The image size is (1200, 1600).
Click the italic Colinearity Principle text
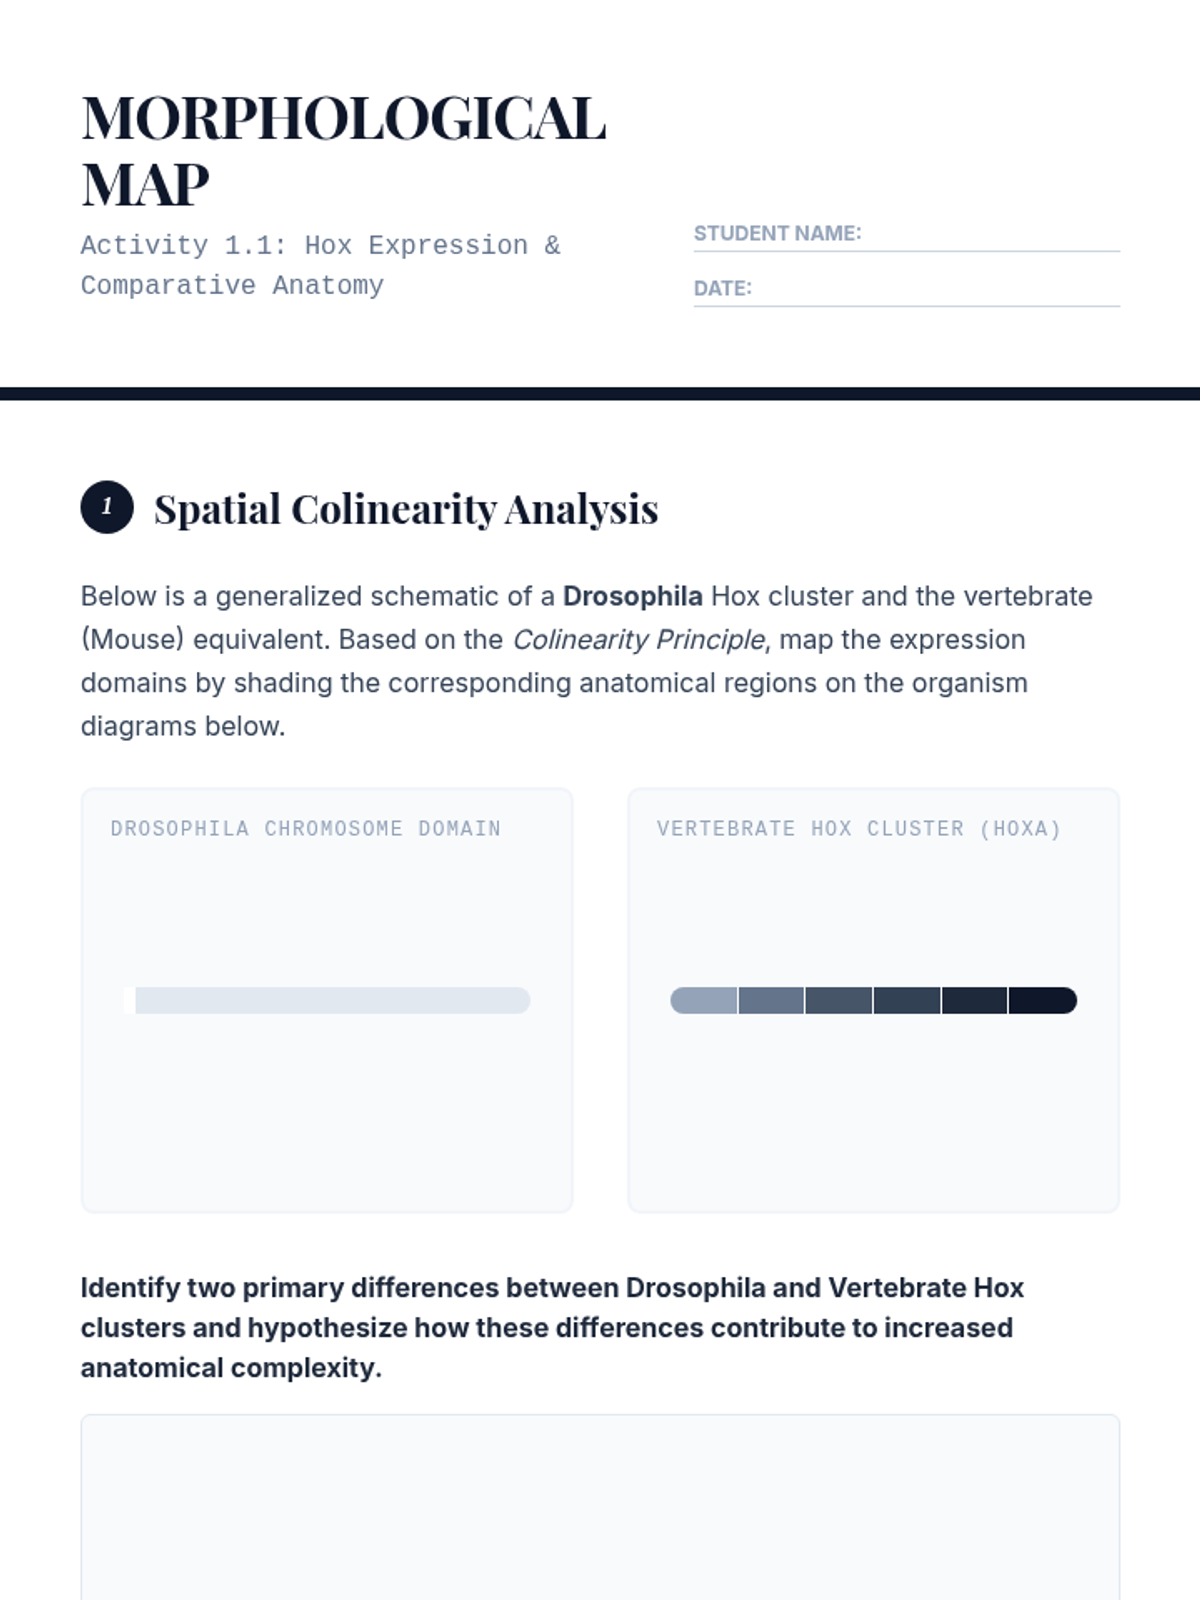[638, 640]
